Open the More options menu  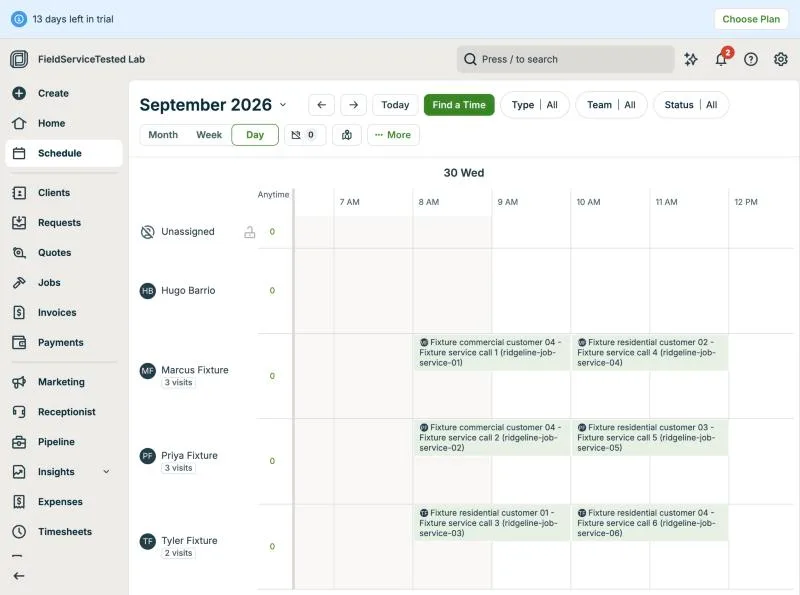(x=393, y=135)
